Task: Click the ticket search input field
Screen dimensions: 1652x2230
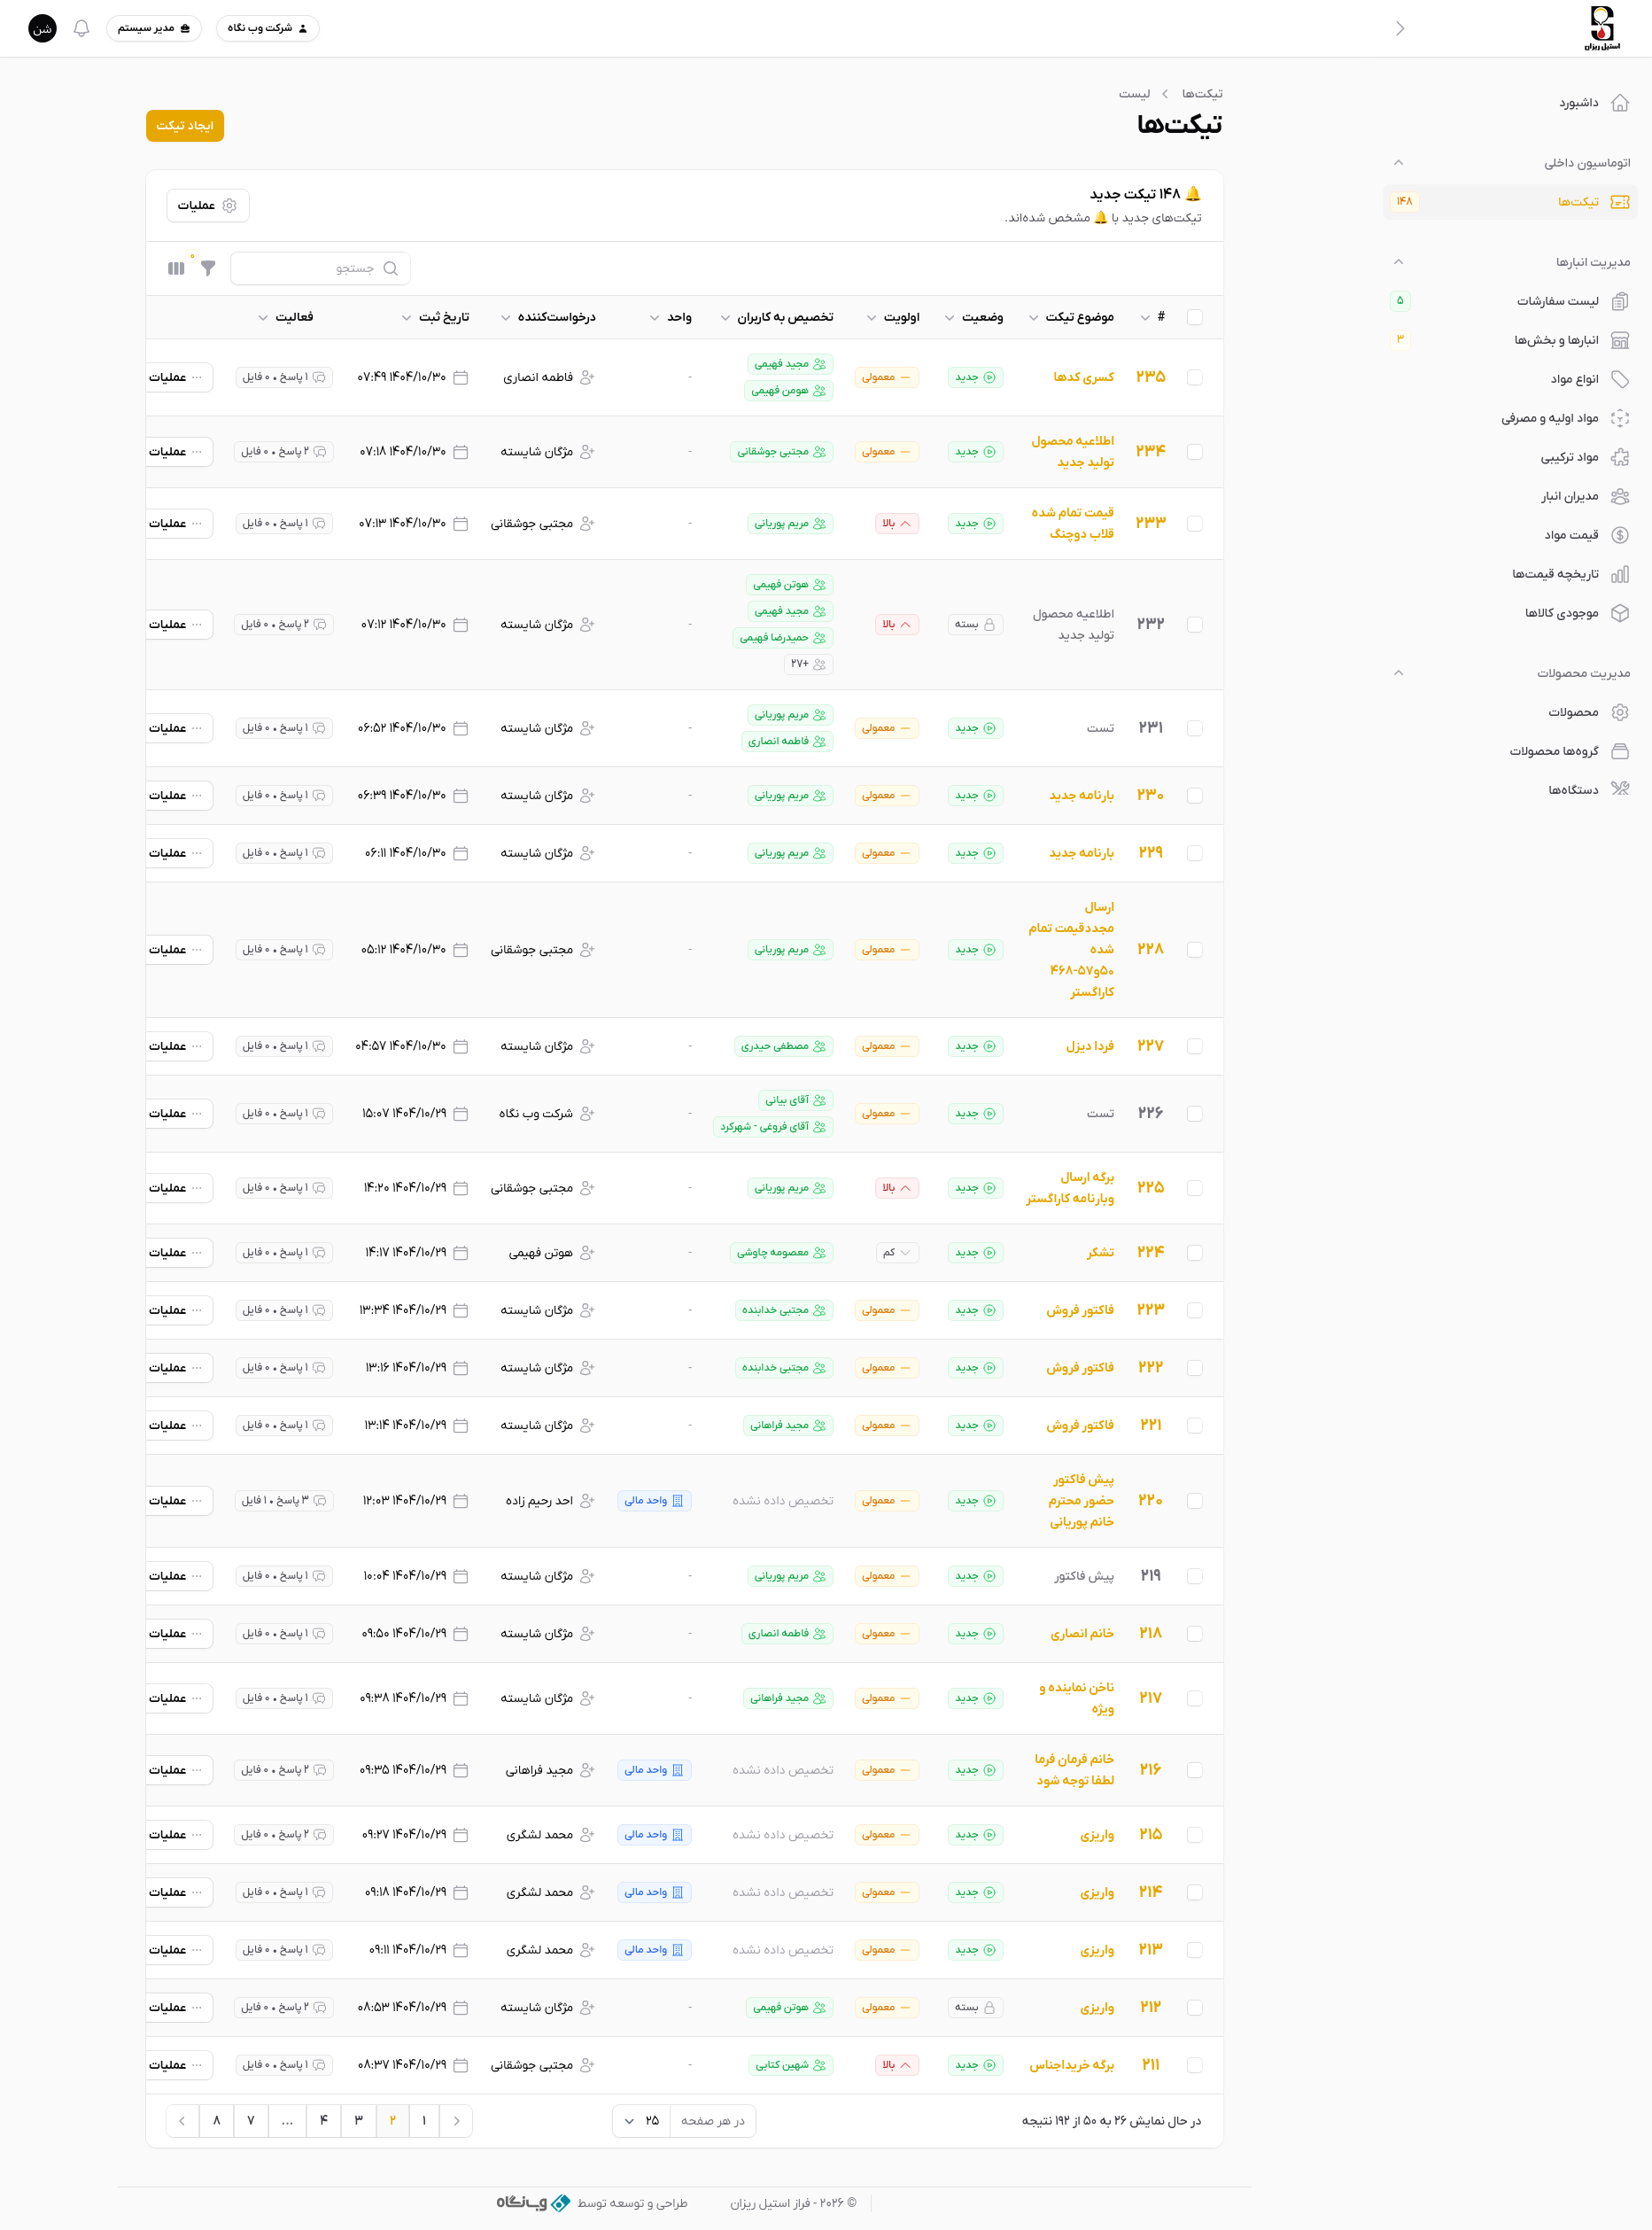Action: pos(320,268)
